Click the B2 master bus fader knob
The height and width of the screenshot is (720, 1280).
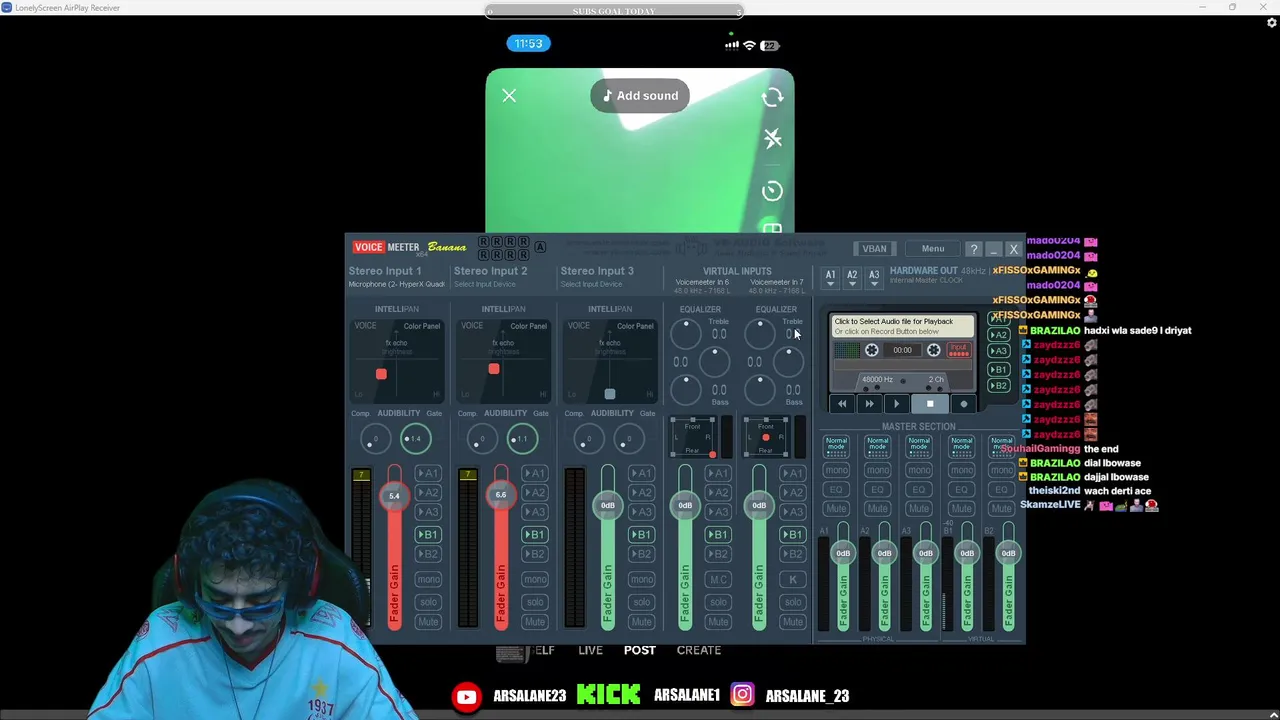(x=1008, y=553)
